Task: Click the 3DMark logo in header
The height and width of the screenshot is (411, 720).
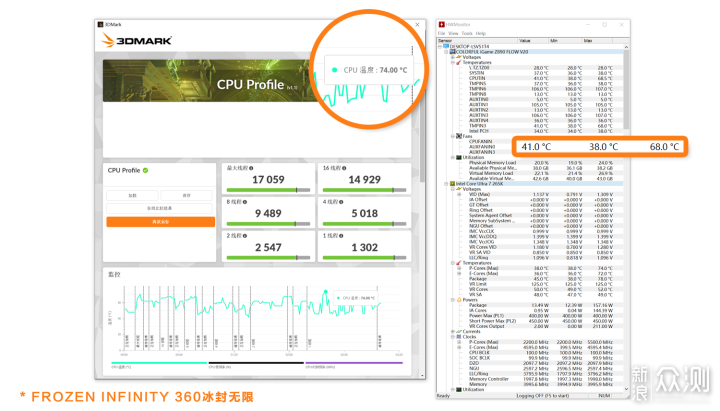Action: click(x=136, y=40)
